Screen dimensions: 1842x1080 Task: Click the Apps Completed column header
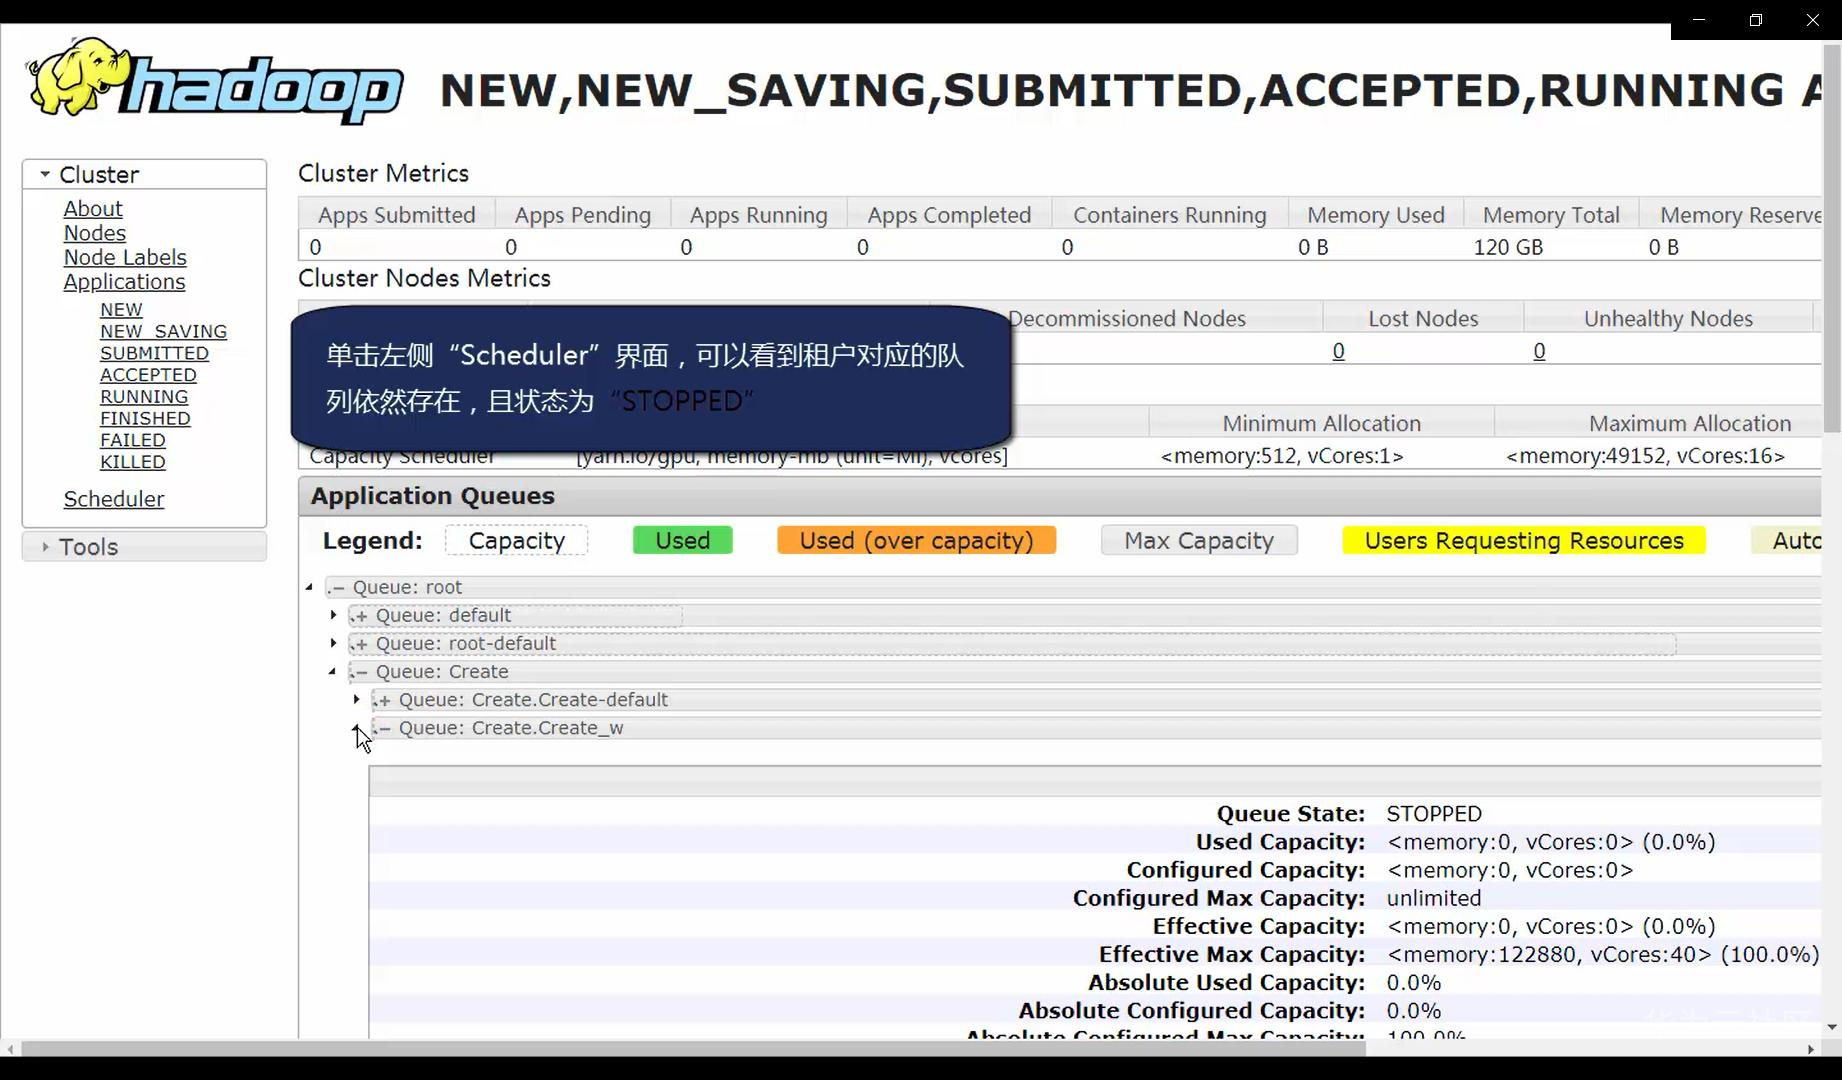[949, 215]
